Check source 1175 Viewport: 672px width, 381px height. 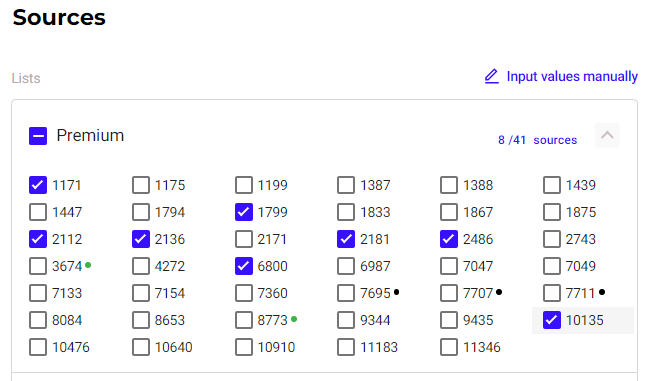141,185
